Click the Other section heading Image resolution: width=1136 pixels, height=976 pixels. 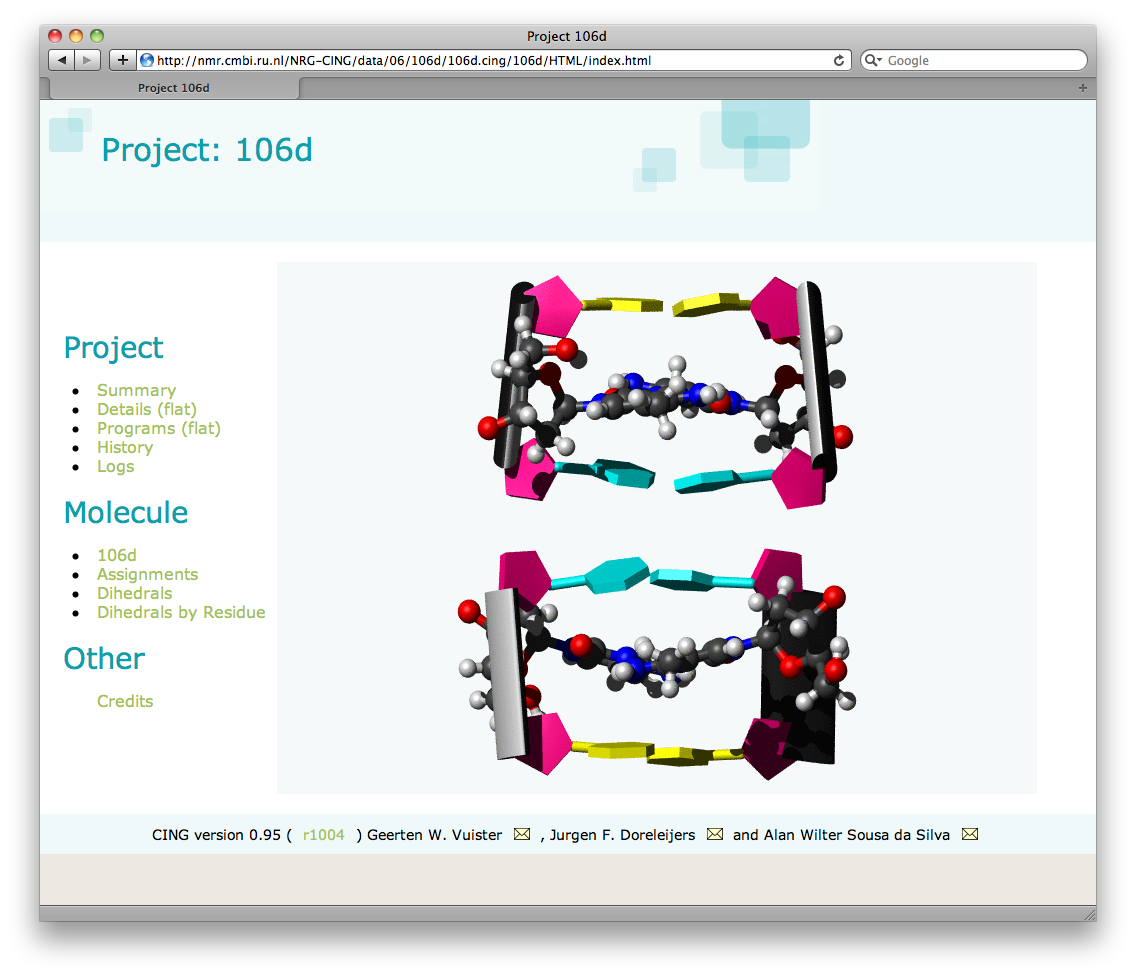pyautogui.click(x=104, y=659)
